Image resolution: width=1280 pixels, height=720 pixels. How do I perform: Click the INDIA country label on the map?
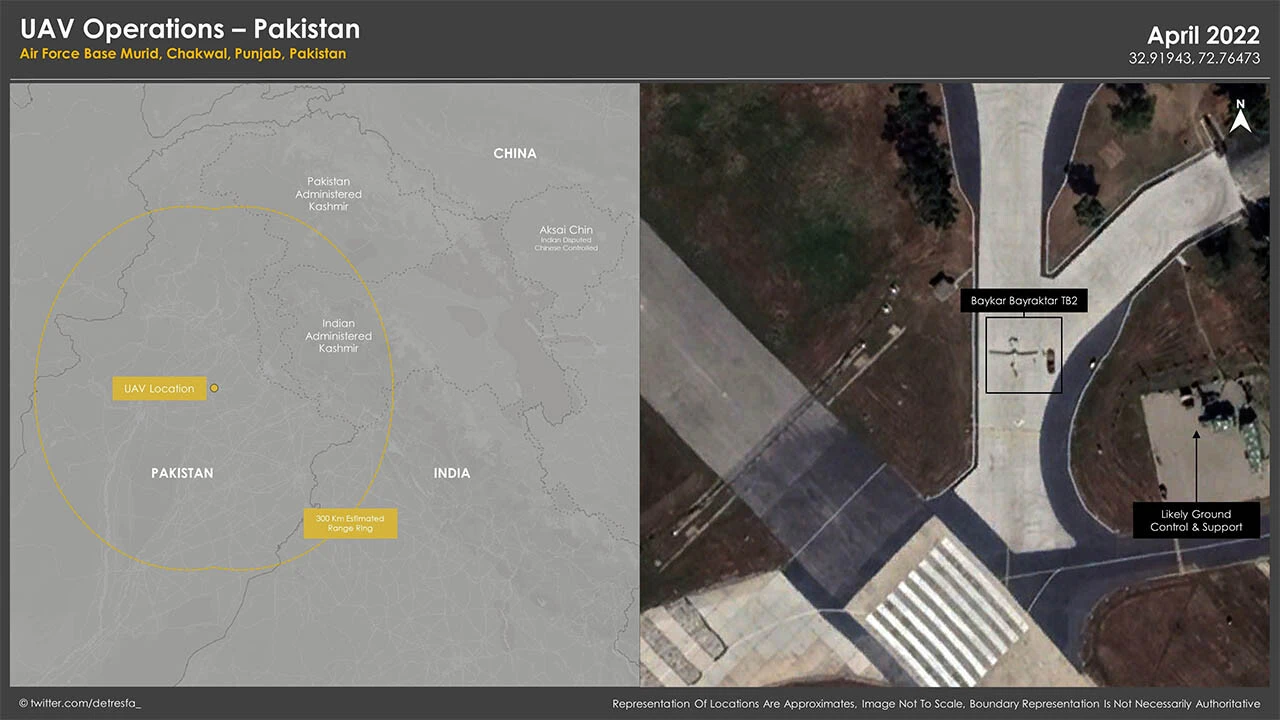[452, 473]
